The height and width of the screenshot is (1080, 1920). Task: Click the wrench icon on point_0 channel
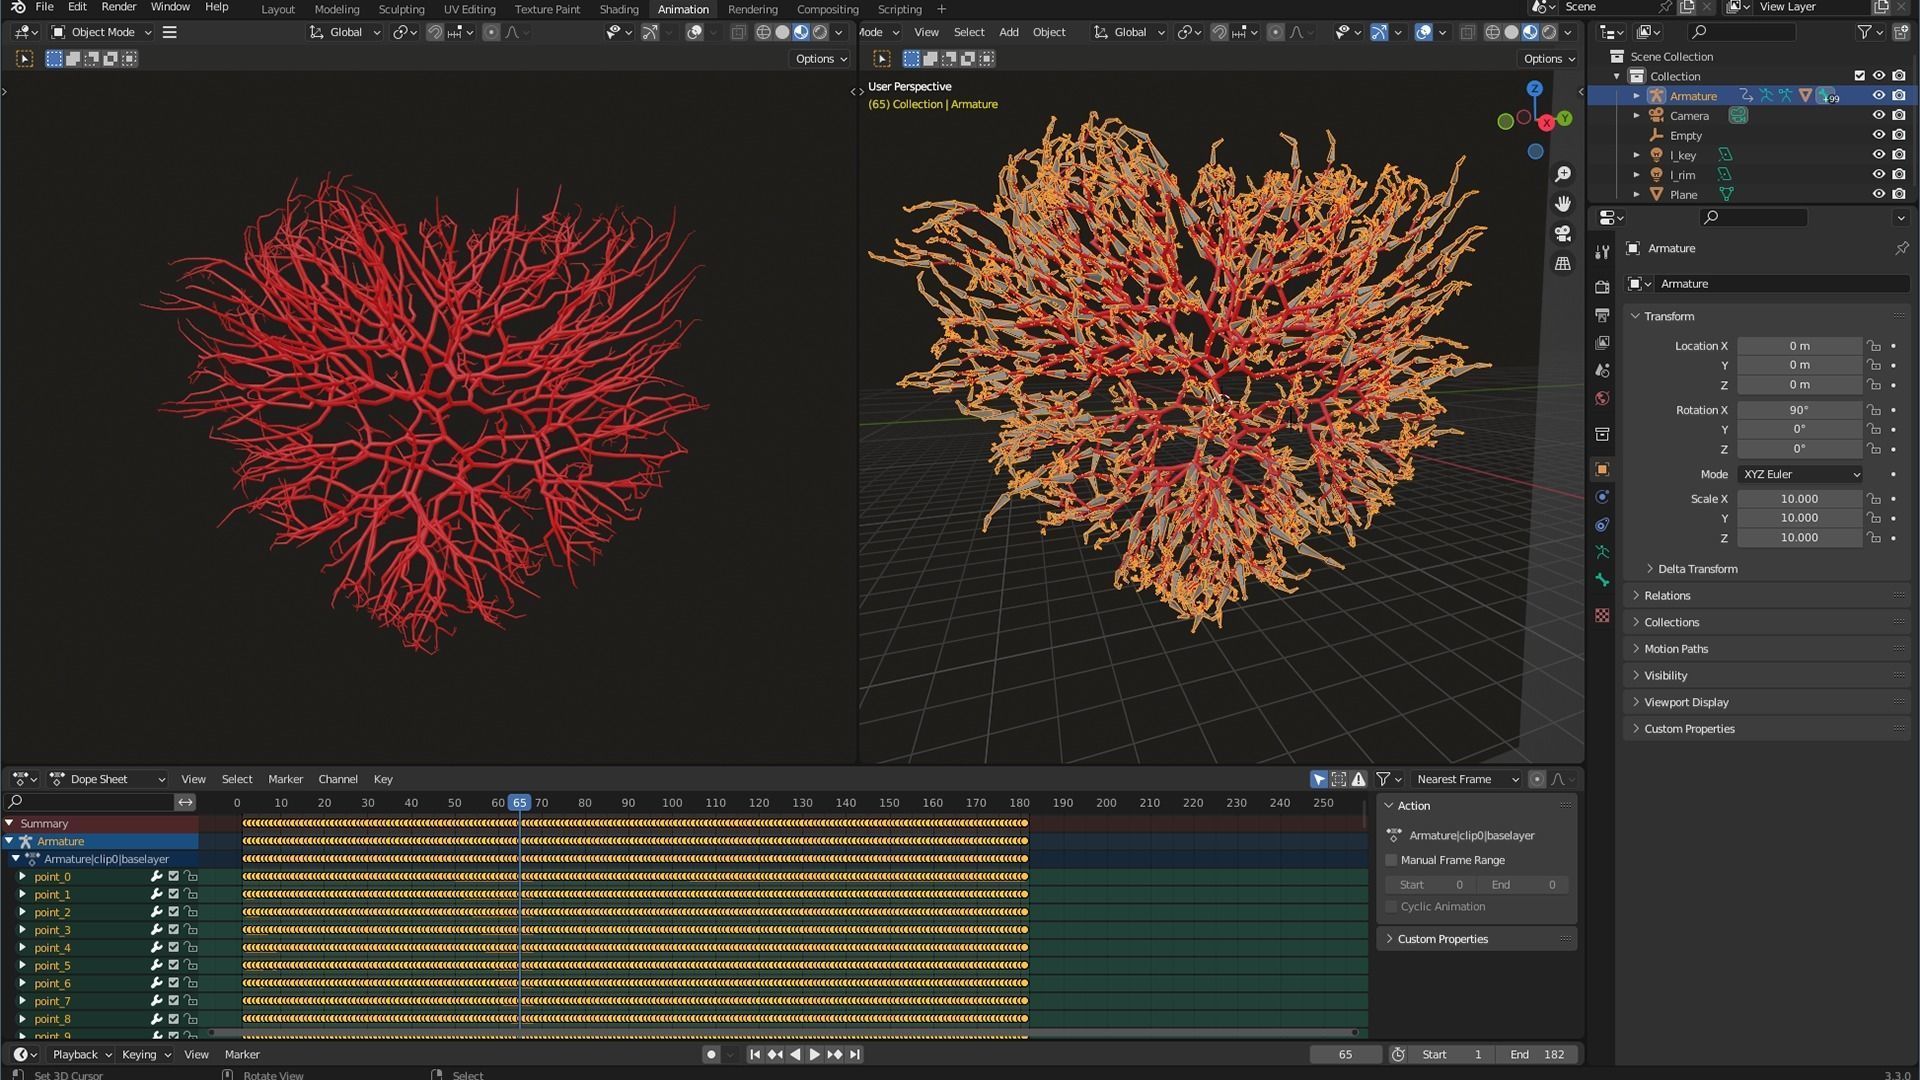point(156,877)
